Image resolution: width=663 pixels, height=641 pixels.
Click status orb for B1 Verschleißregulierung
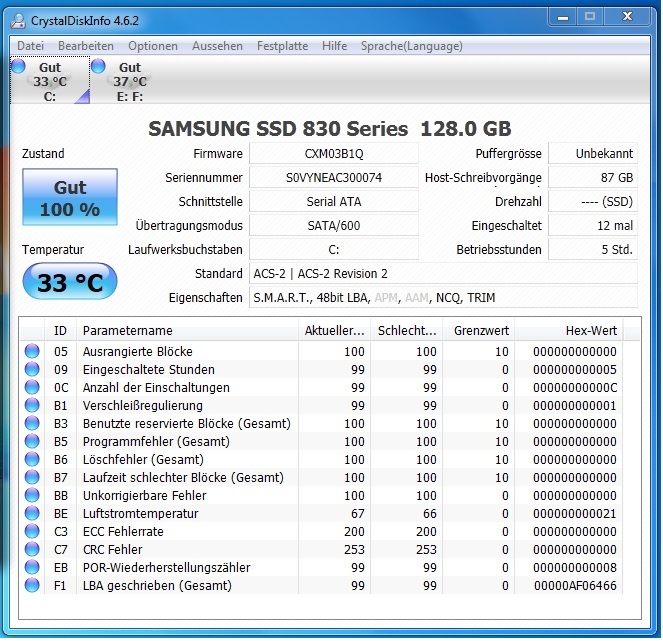coord(32,405)
